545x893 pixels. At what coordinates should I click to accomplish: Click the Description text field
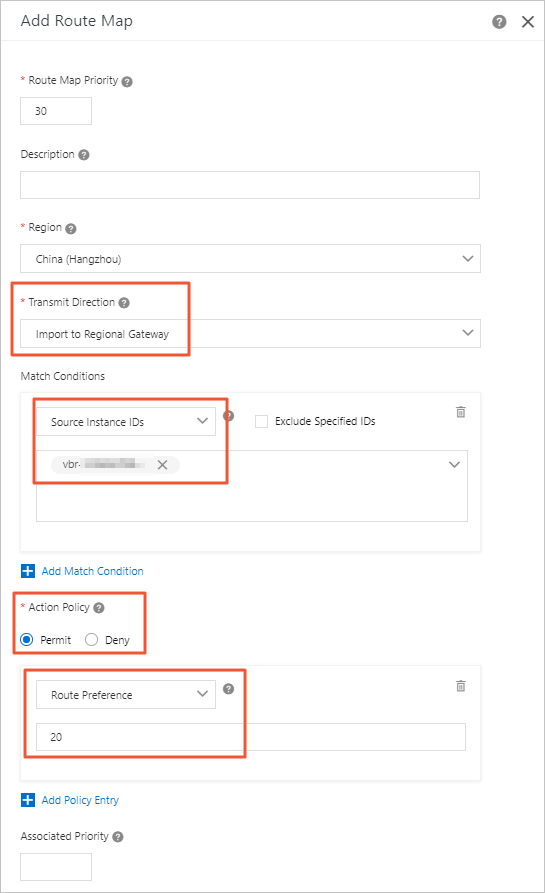tap(250, 185)
